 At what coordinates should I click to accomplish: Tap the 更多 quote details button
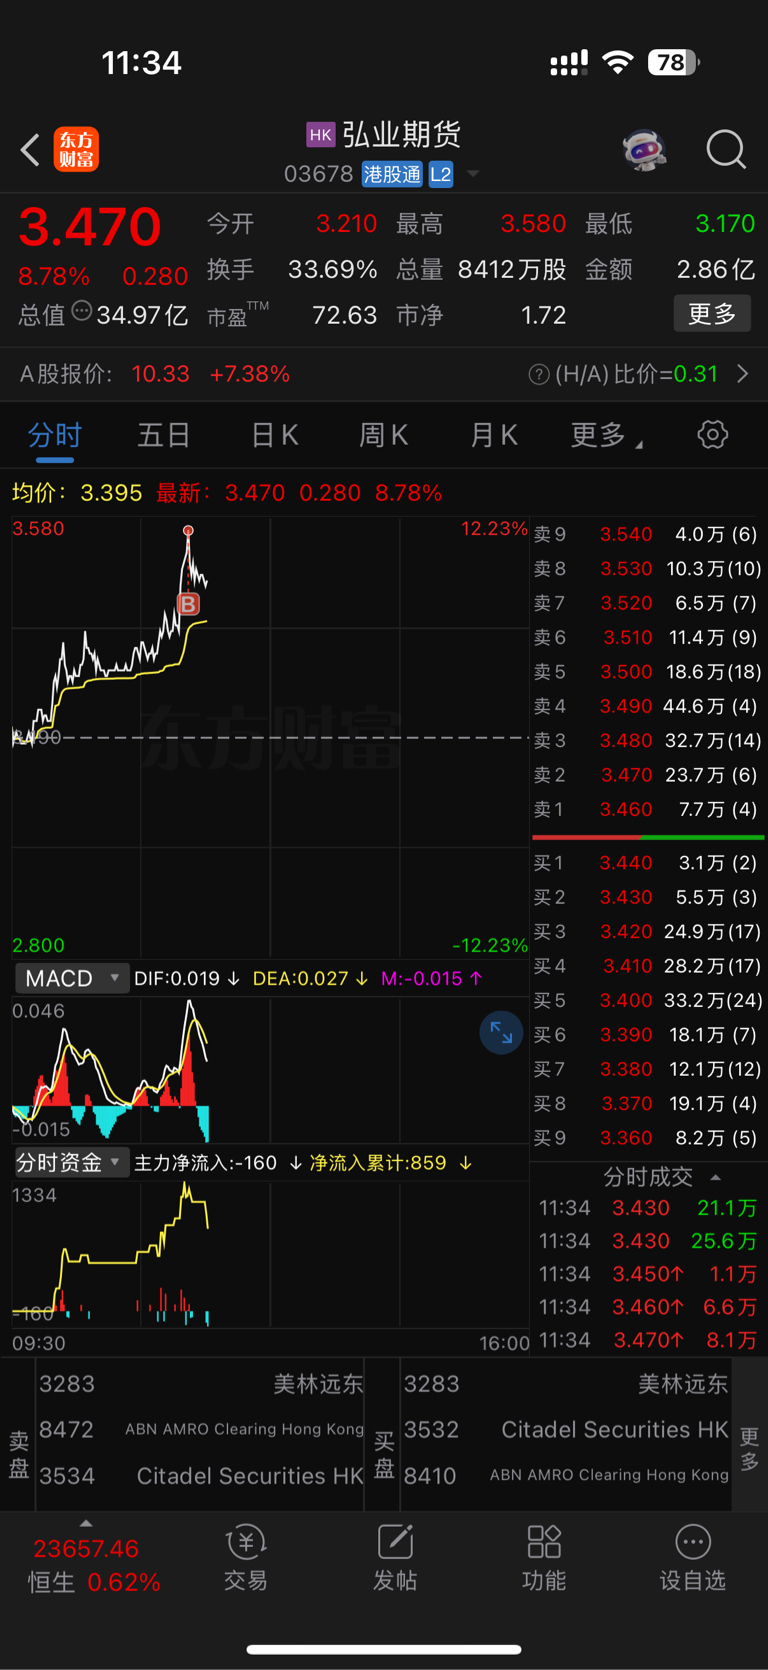pos(712,314)
